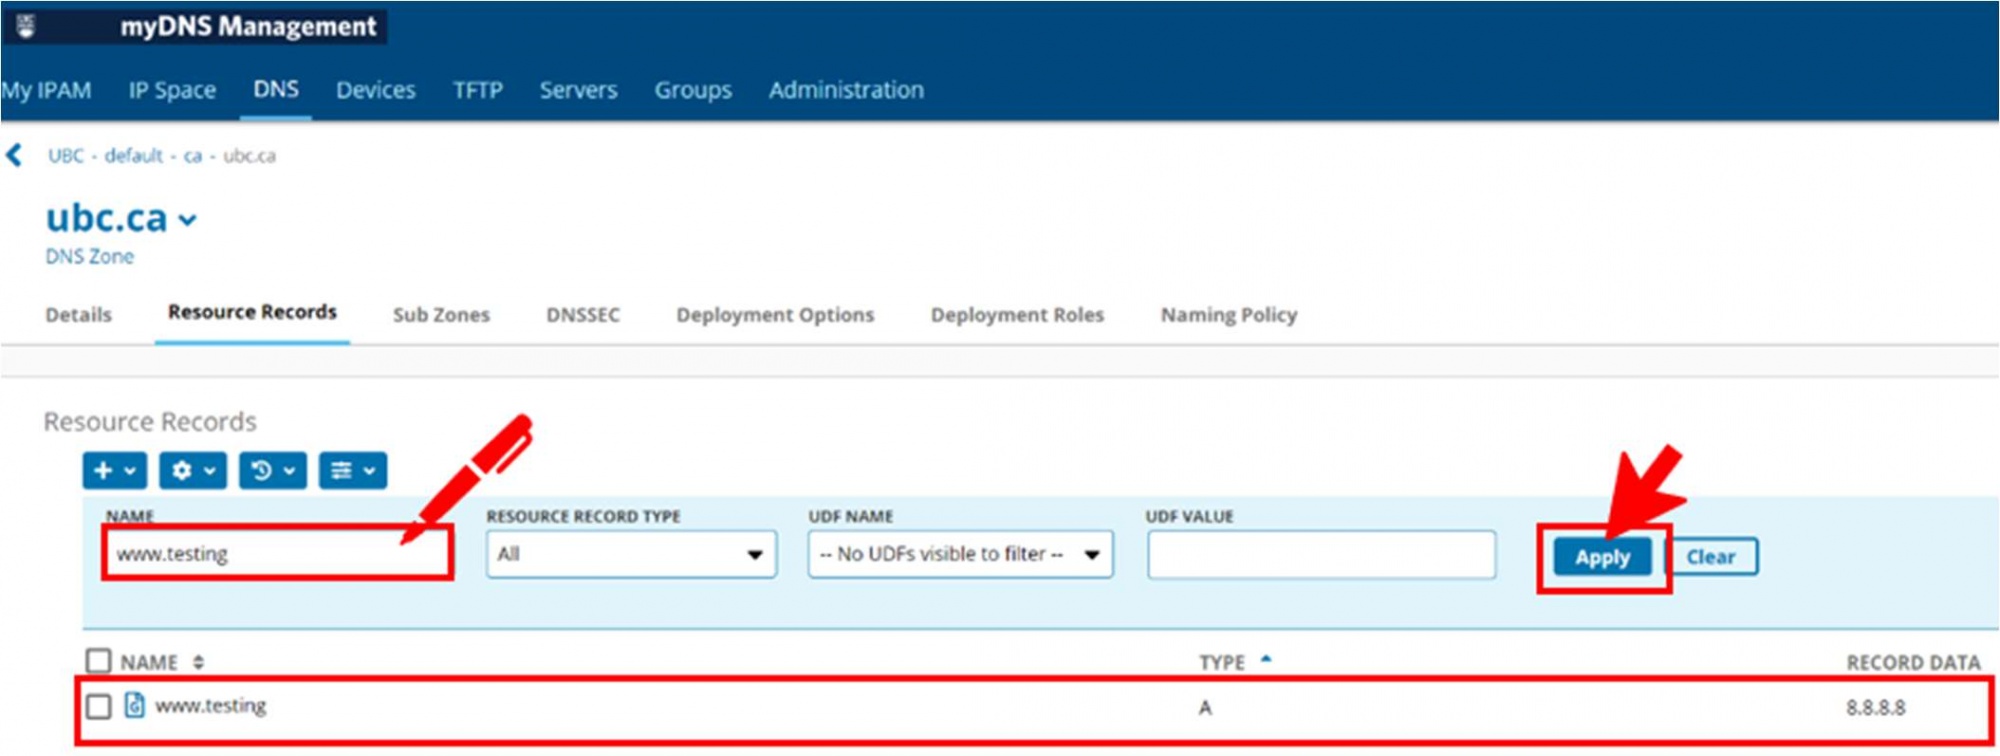Check the www.testing record checkbox
The height and width of the screenshot is (756, 2000).
point(98,707)
